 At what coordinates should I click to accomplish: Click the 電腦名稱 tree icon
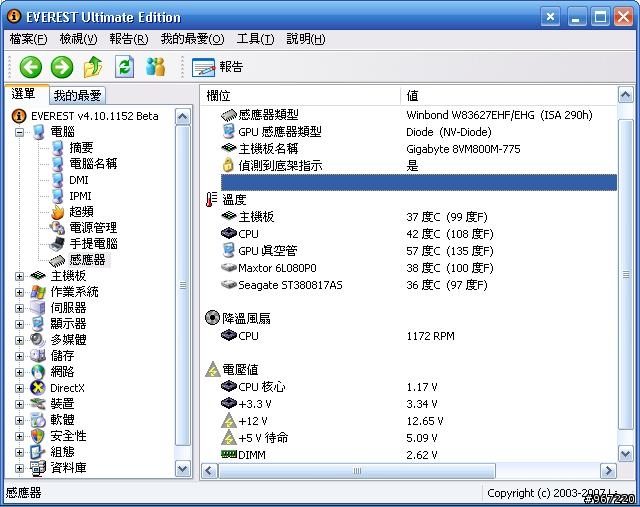58,164
